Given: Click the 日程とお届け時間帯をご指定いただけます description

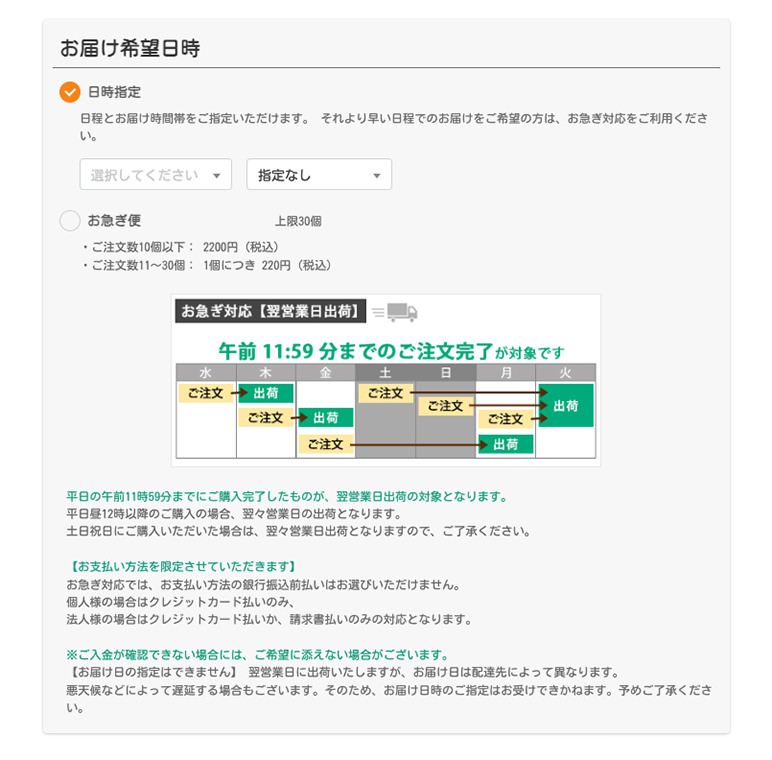Looking at the screenshot, I should point(394,127).
